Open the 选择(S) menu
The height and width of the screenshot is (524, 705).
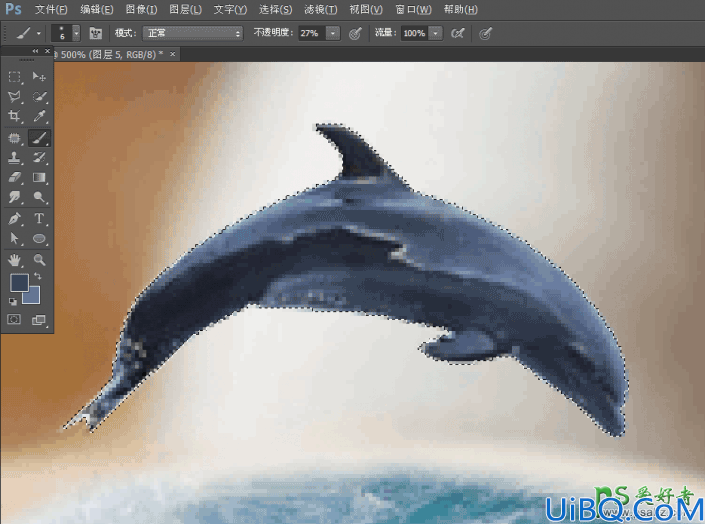point(276,9)
